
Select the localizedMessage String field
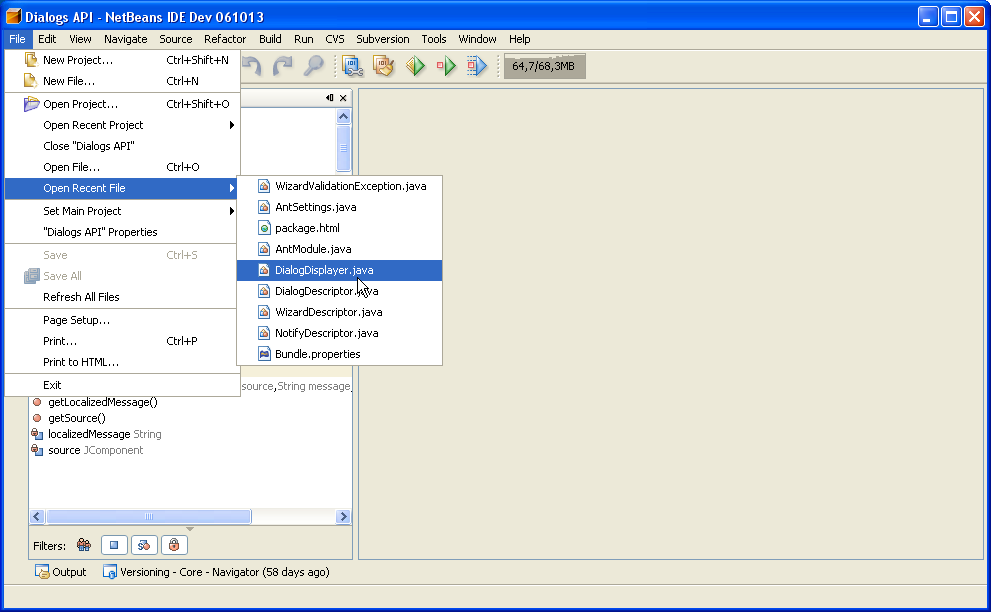pyautogui.click(x=105, y=434)
